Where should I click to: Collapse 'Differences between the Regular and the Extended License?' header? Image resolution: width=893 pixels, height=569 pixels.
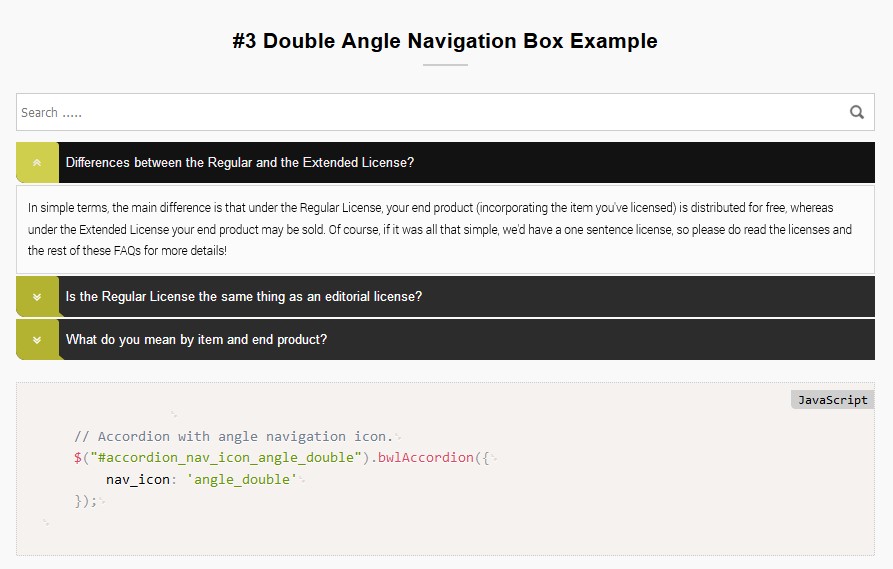point(240,162)
